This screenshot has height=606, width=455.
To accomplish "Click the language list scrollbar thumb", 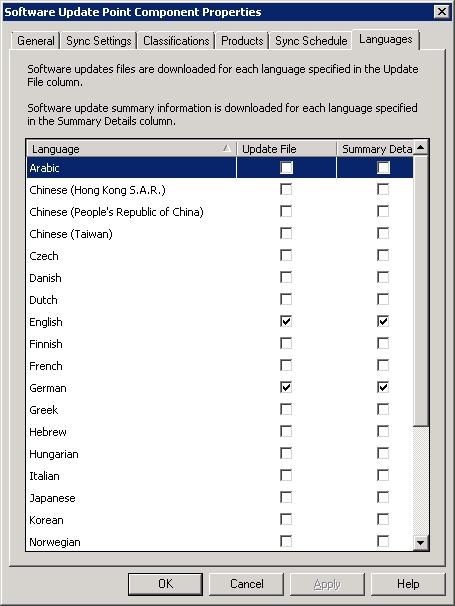I will (x=421, y=291).
